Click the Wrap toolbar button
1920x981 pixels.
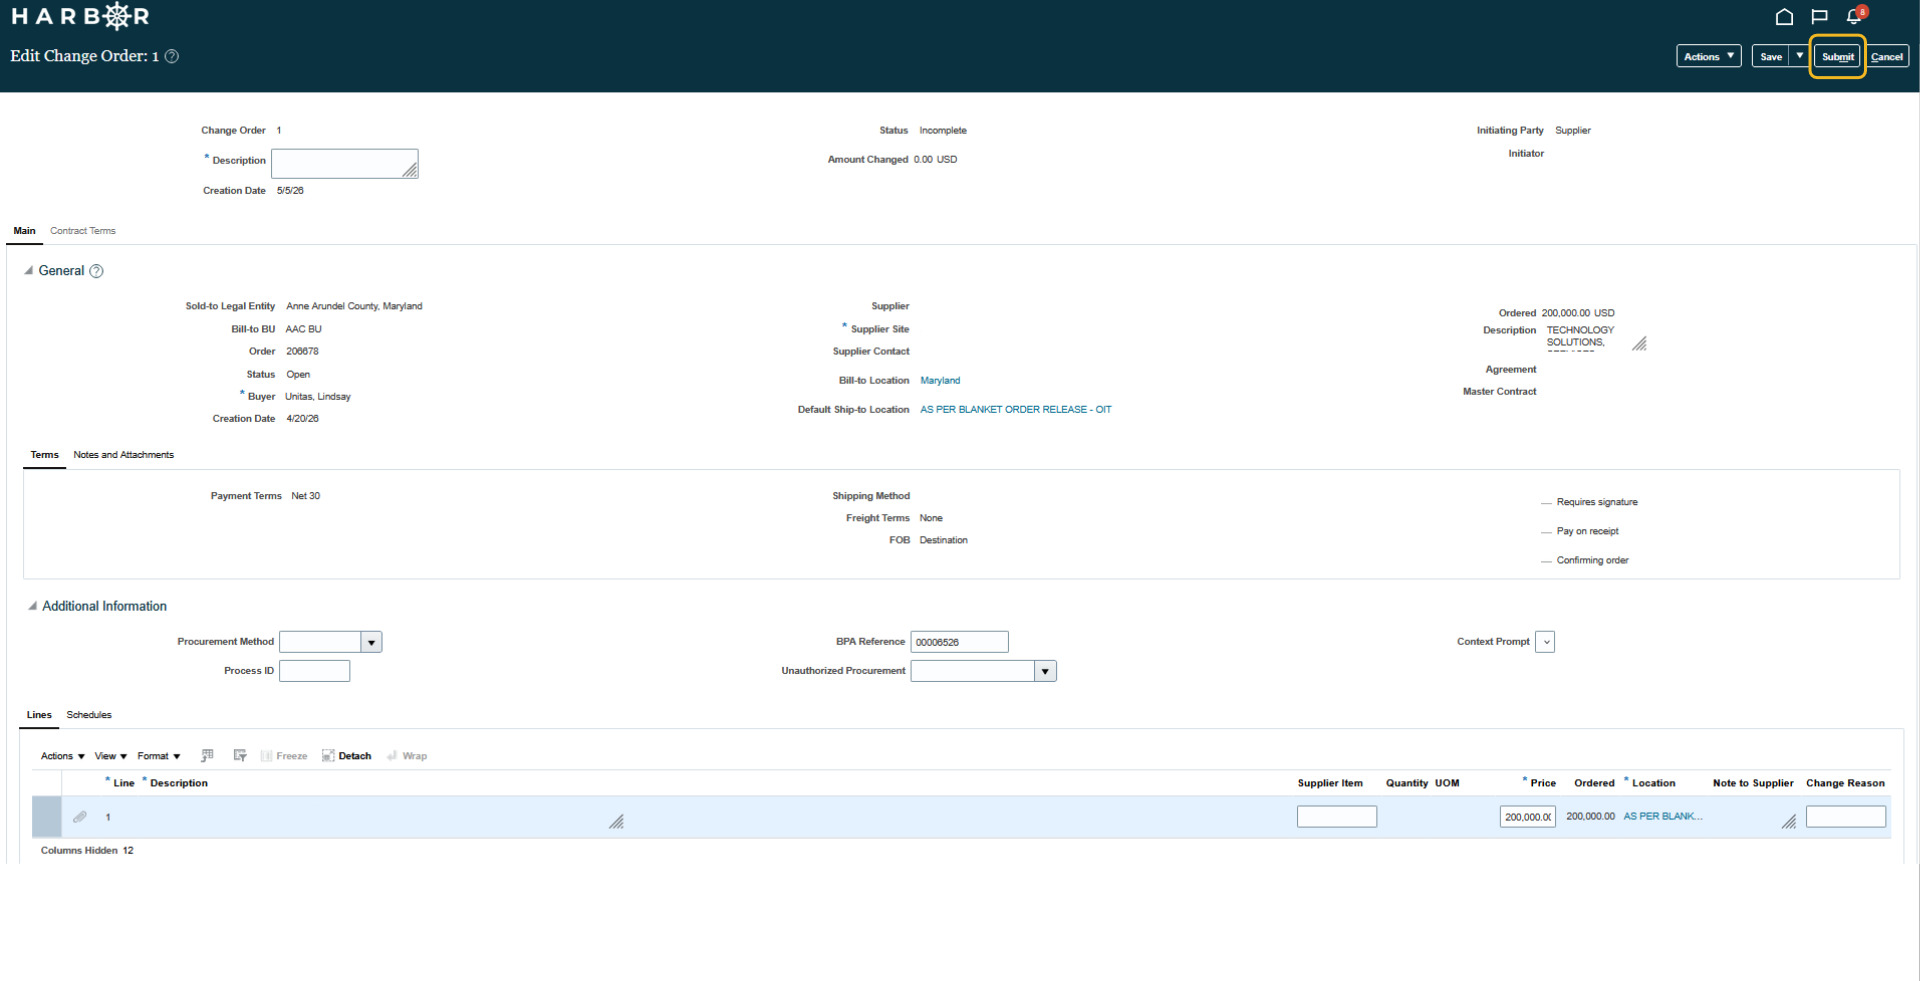(407, 756)
